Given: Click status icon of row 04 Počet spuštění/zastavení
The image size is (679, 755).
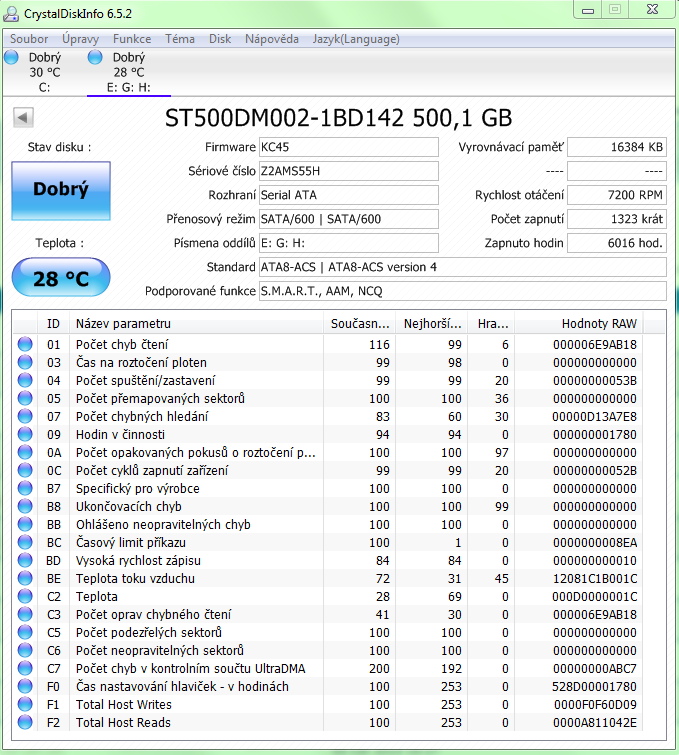Looking at the screenshot, I should coord(25,380).
